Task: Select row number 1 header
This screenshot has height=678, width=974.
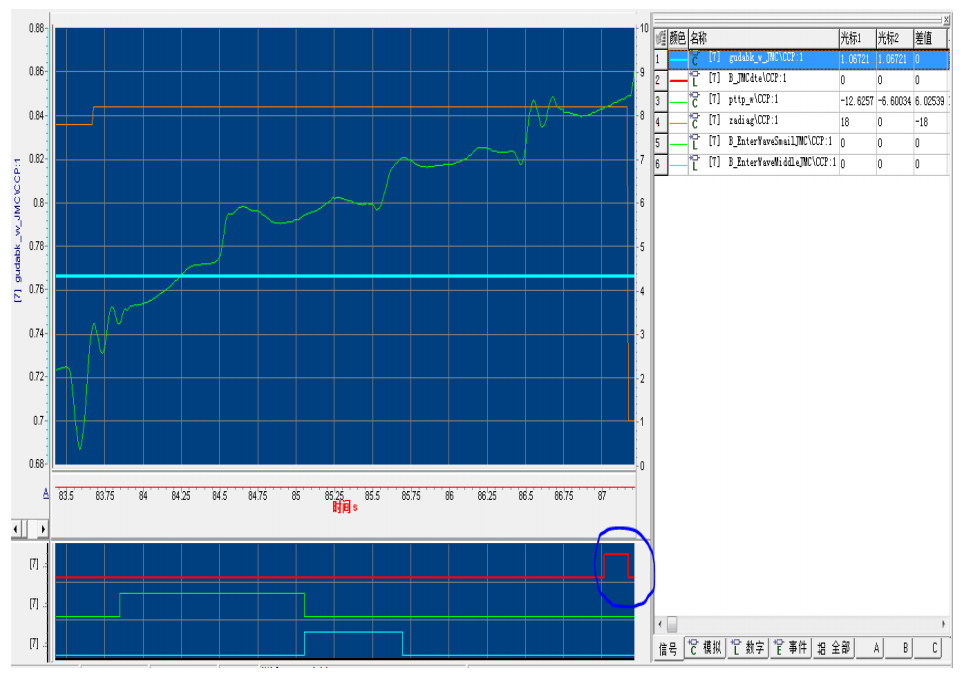Action: tap(661, 60)
